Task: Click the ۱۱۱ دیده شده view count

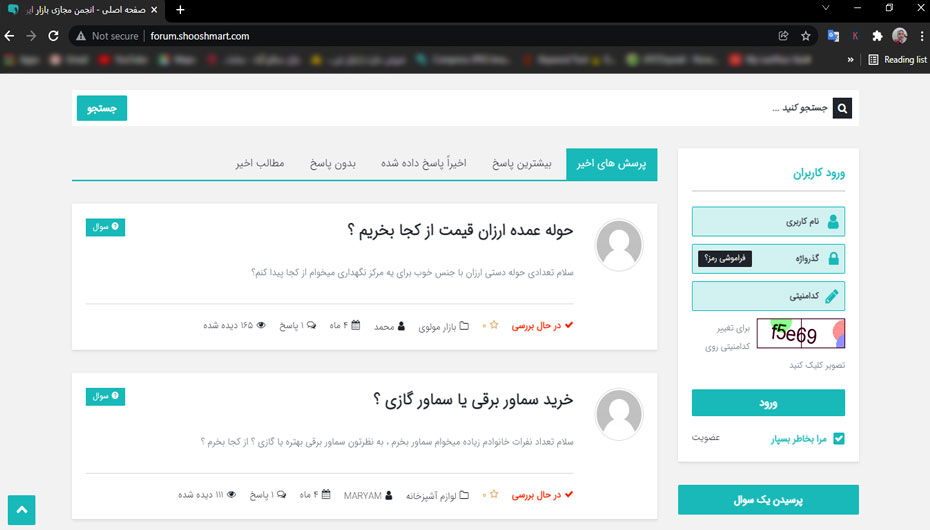Action: click(x=207, y=496)
